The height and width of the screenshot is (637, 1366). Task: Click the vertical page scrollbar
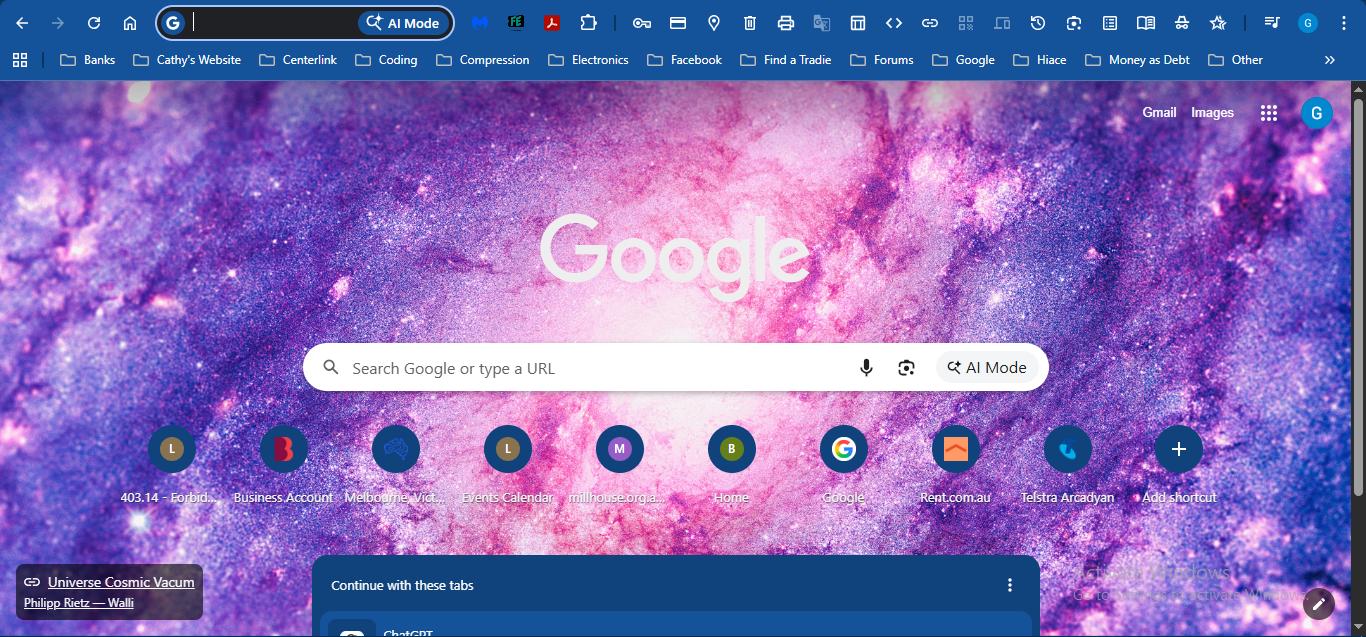[x=1358, y=295]
